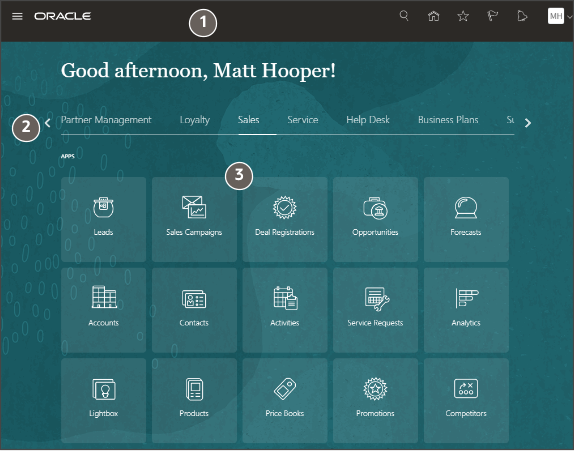Open the Business Plans tab
This screenshot has width=574, height=471.
coord(448,120)
